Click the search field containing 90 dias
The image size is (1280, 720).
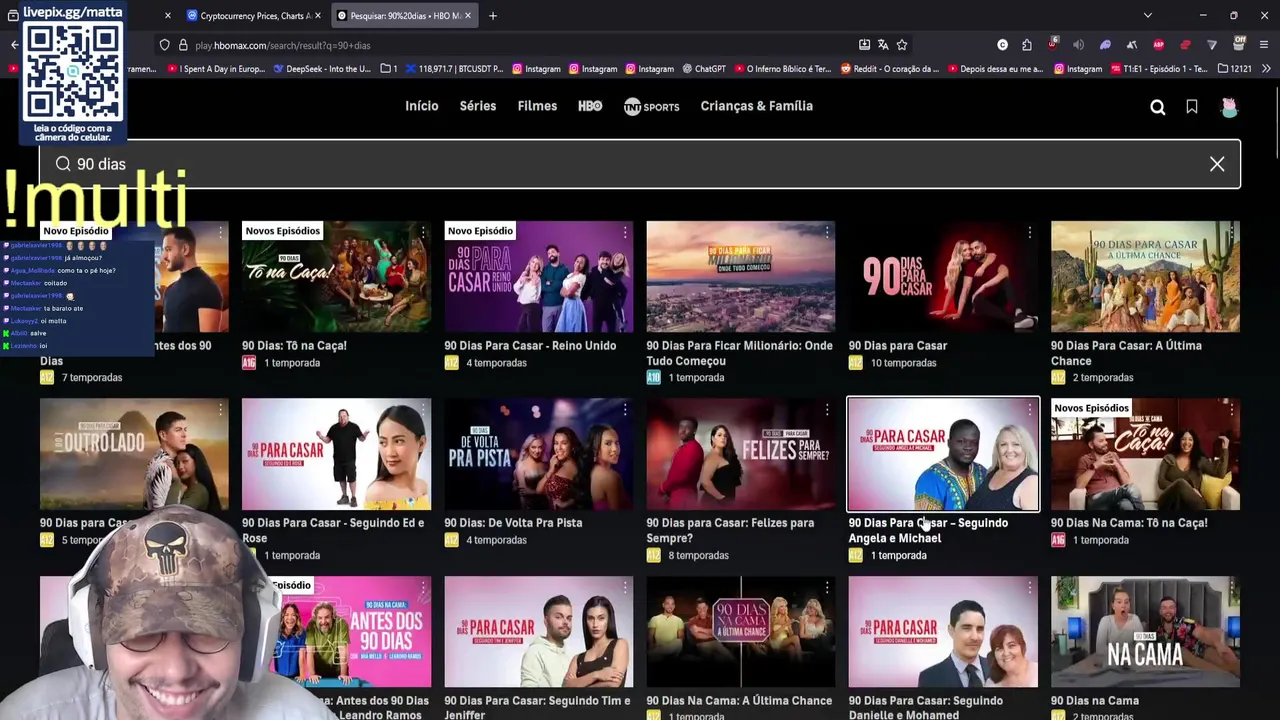coord(640,164)
